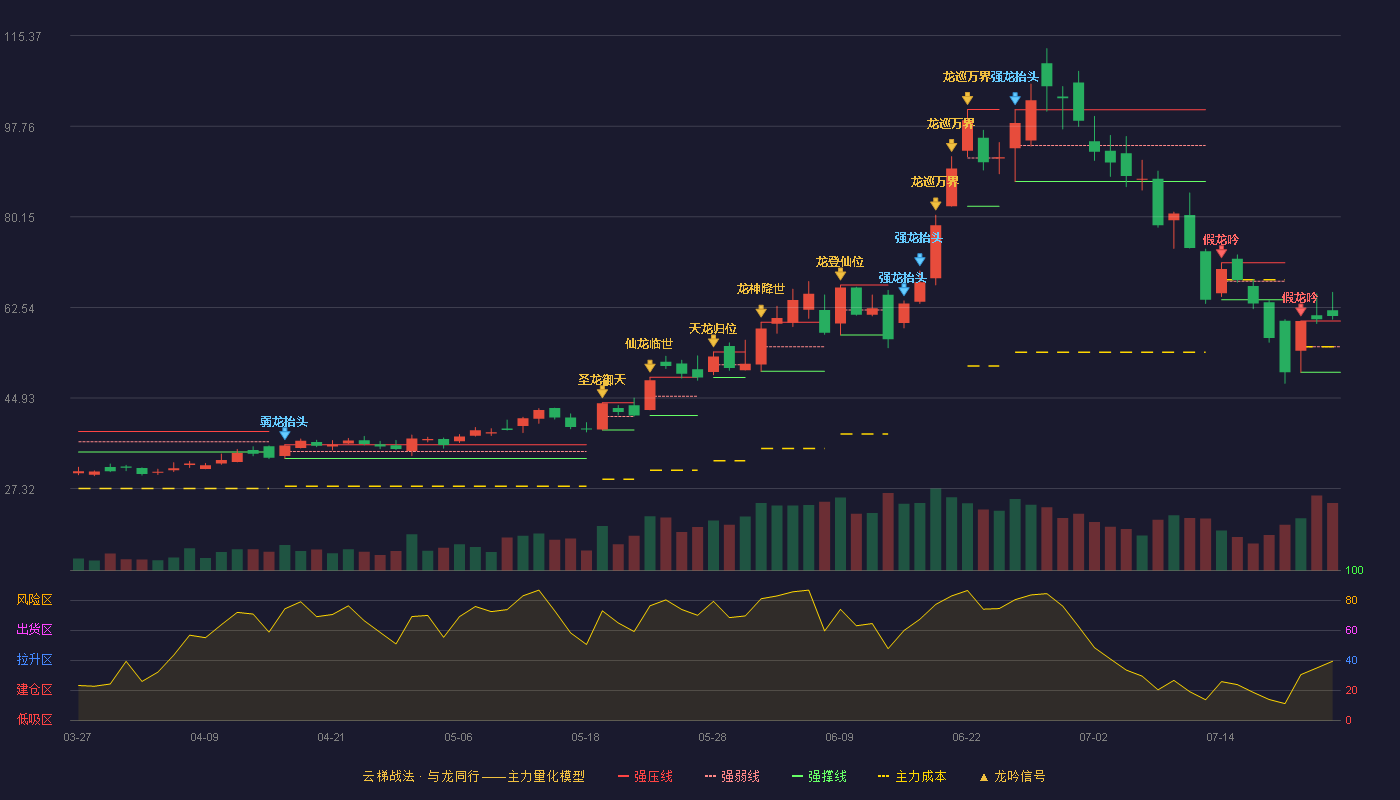Click the yellow arrow under 天龙归位
This screenshot has height=800, width=1400.
(713, 341)
